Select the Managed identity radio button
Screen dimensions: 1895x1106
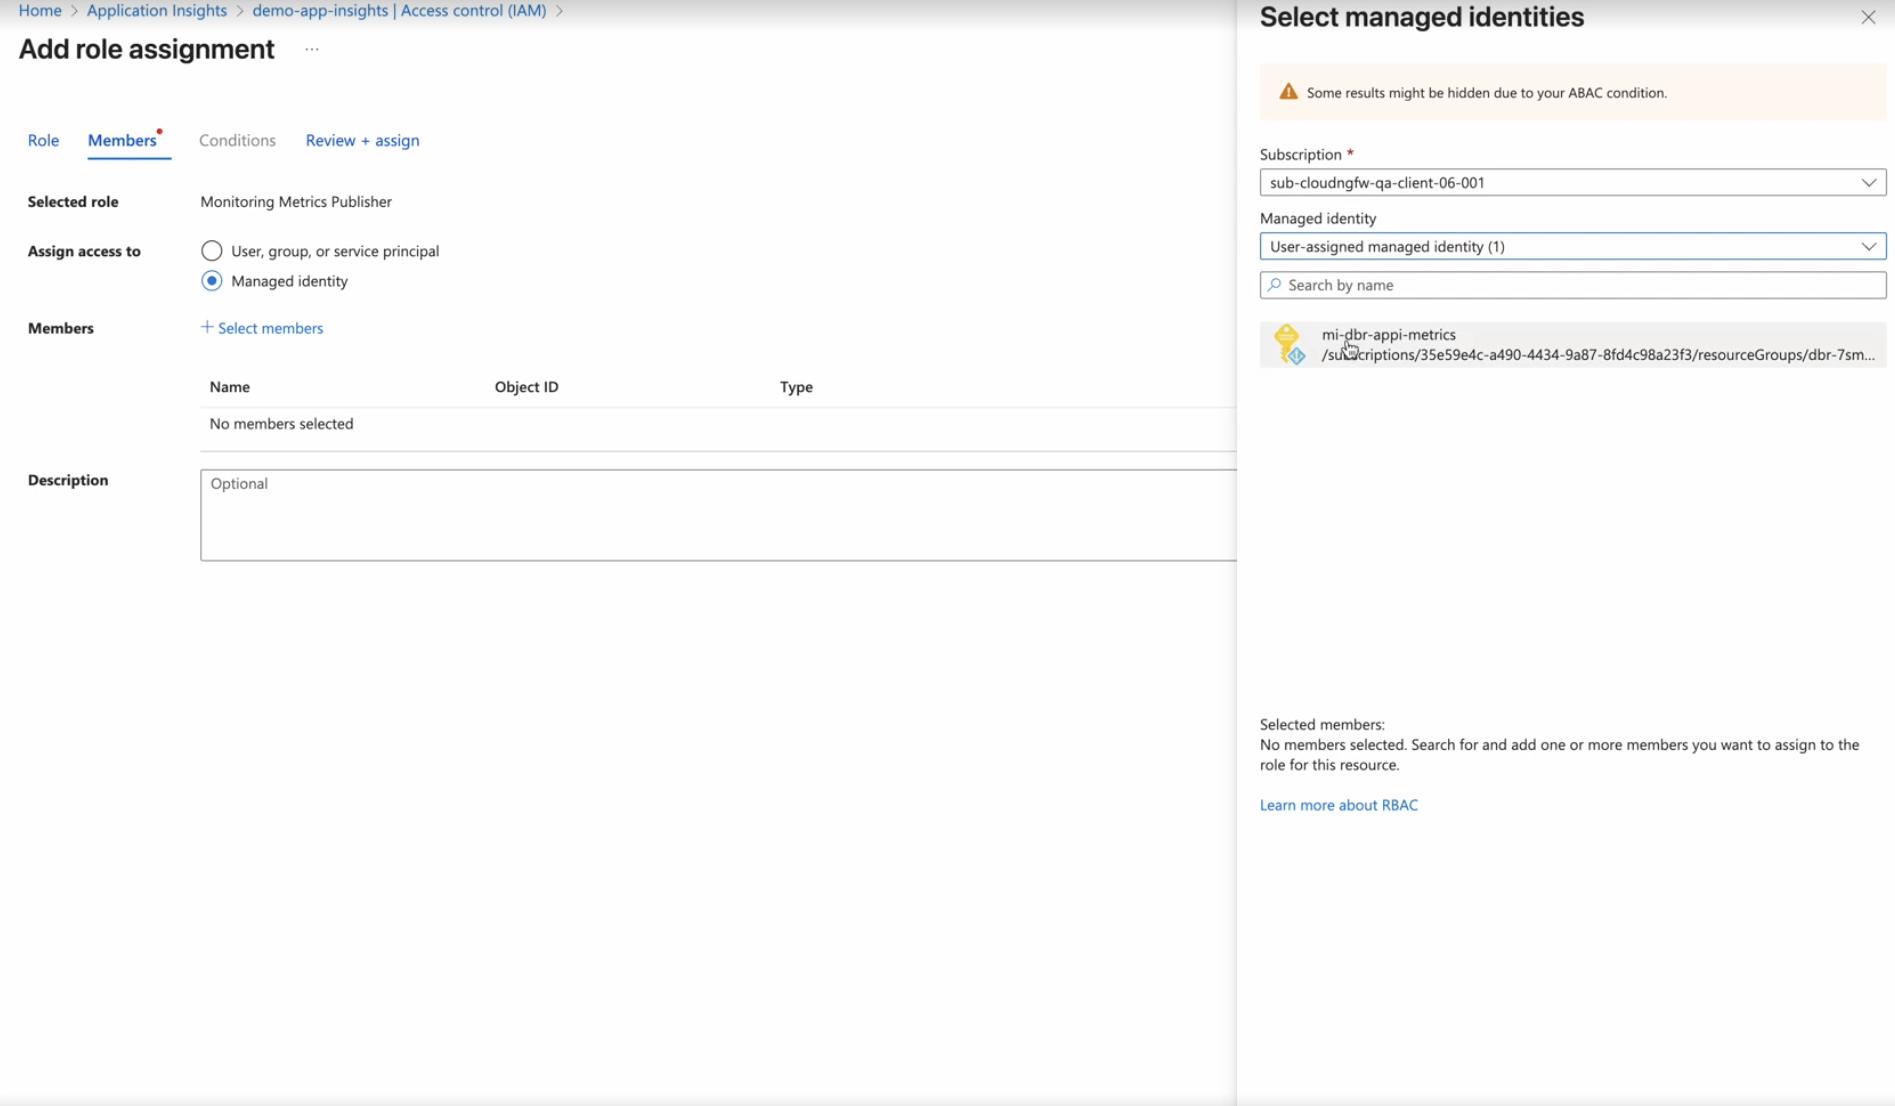pos(211,281)
